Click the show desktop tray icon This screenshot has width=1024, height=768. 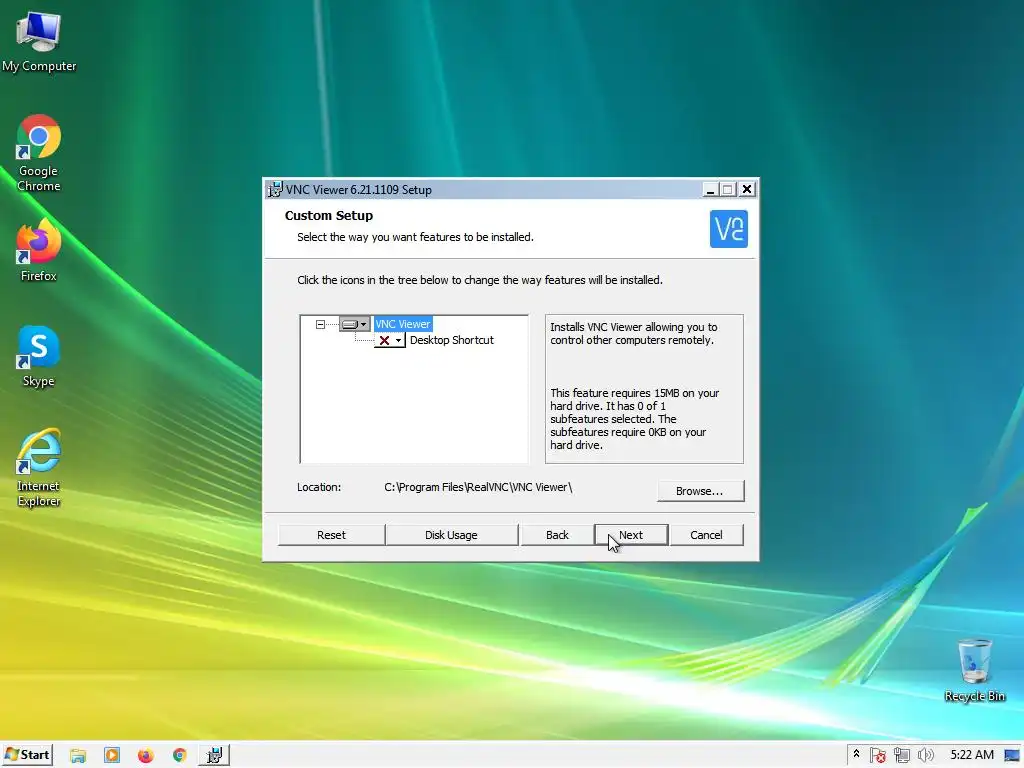(1012, 755)
